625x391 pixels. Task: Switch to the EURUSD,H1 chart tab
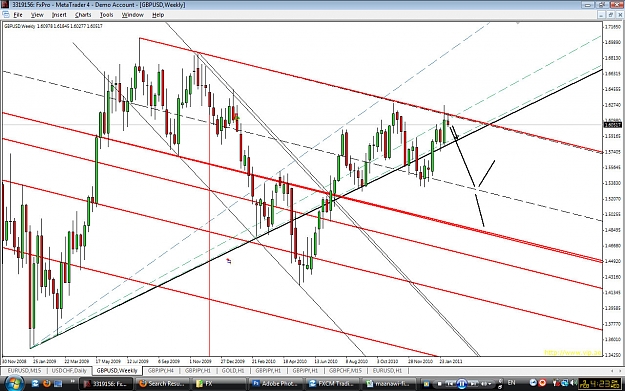tap(387, 371)
